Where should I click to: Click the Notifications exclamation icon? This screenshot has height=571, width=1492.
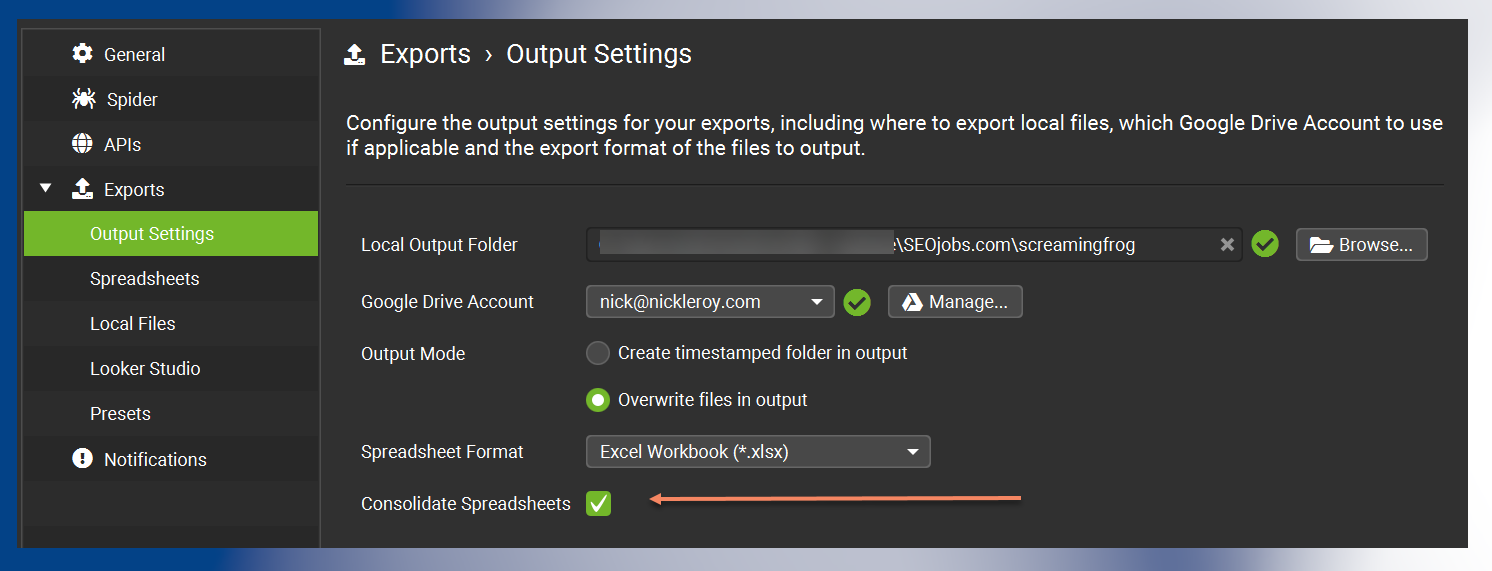(x=82, y=459)
